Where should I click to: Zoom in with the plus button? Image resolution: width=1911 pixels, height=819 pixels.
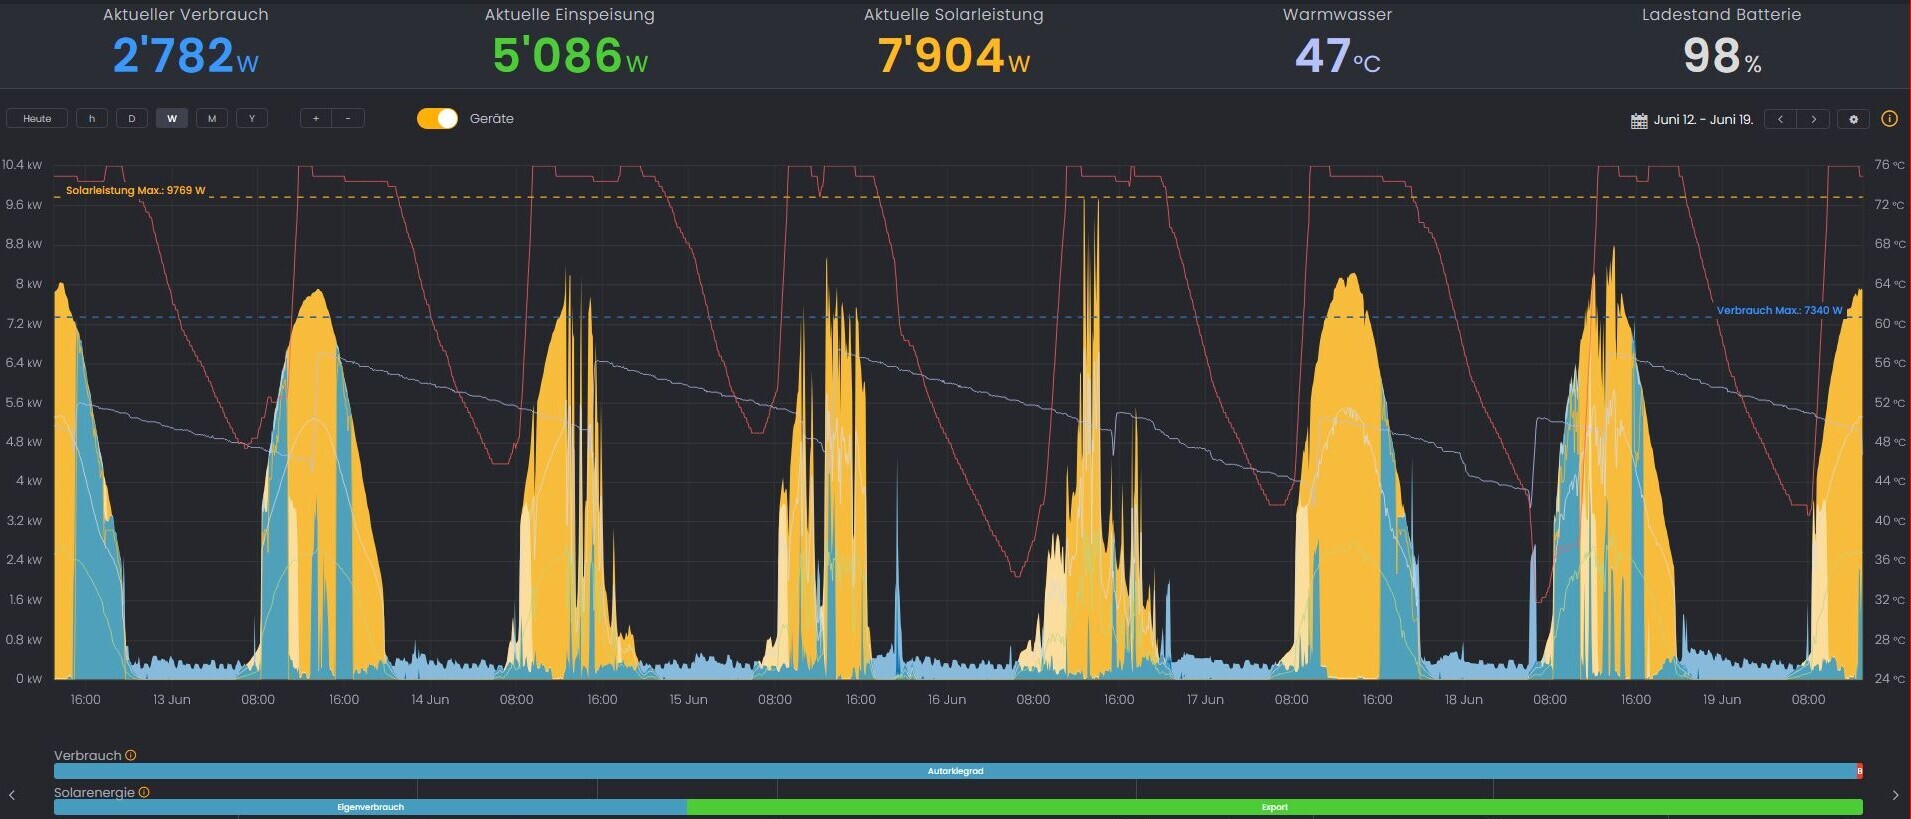(x=316, y=118)
